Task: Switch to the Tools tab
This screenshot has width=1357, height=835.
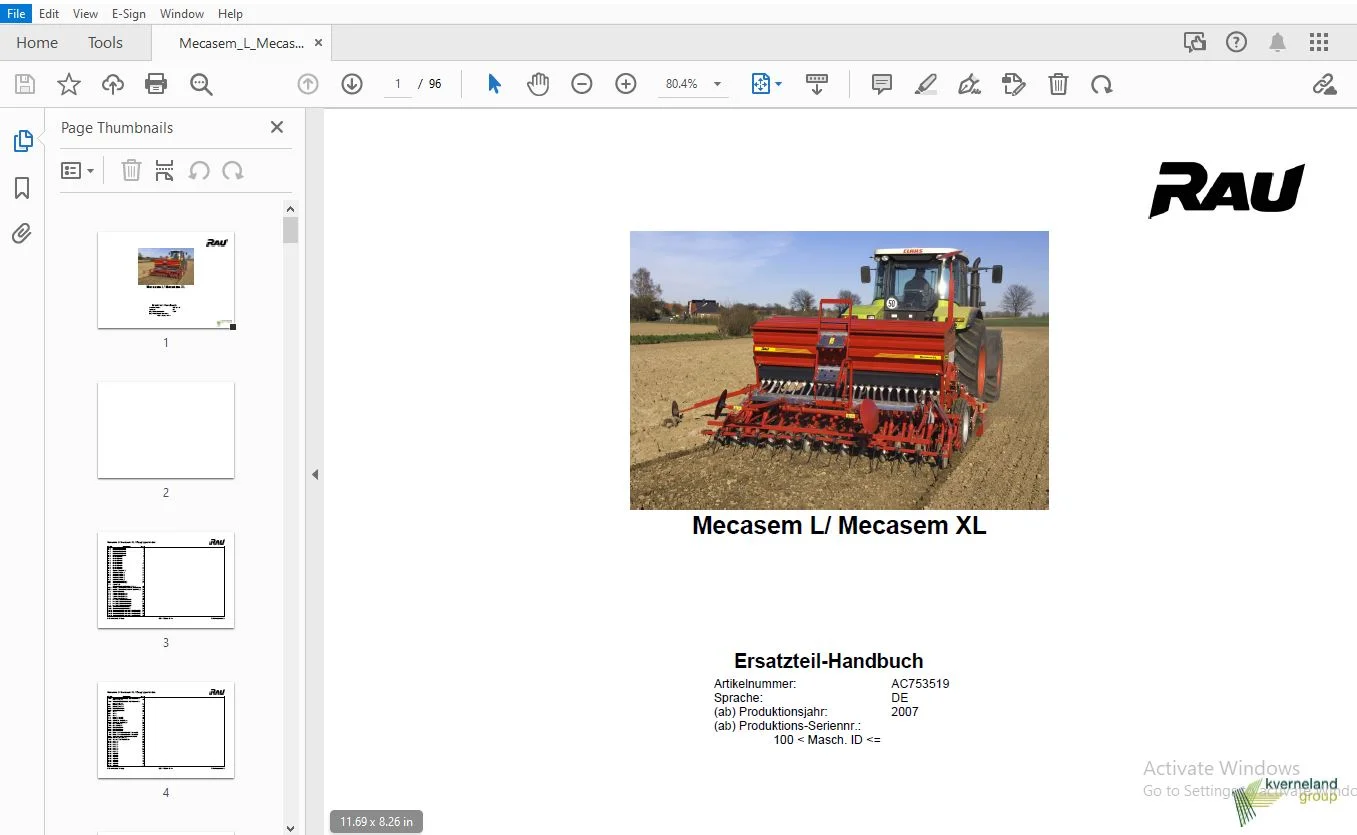Action: 105,42
